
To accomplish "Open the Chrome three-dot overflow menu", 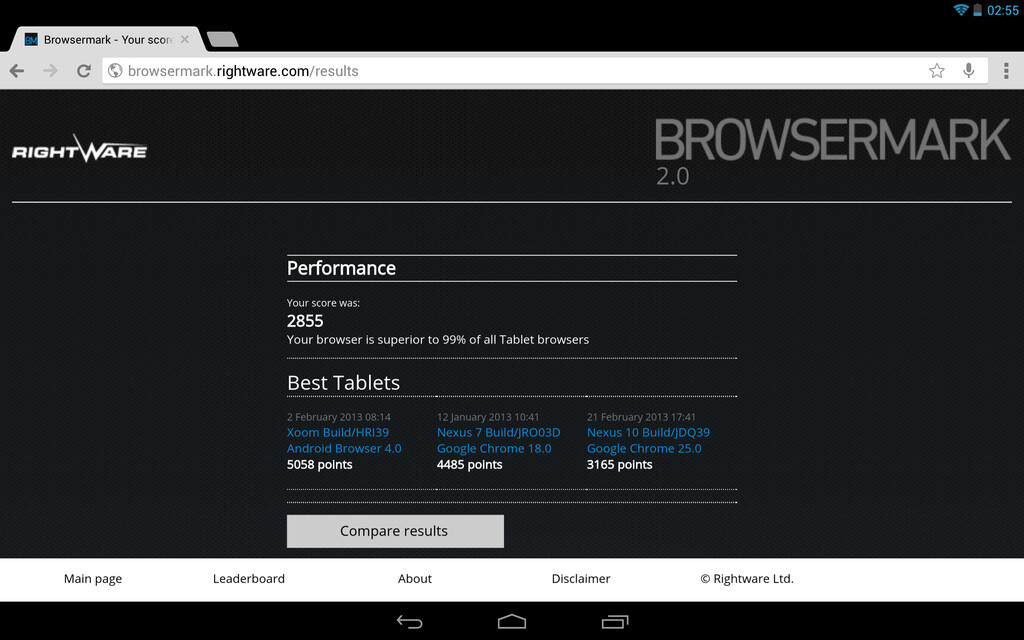I will (x=1006, y=71).
